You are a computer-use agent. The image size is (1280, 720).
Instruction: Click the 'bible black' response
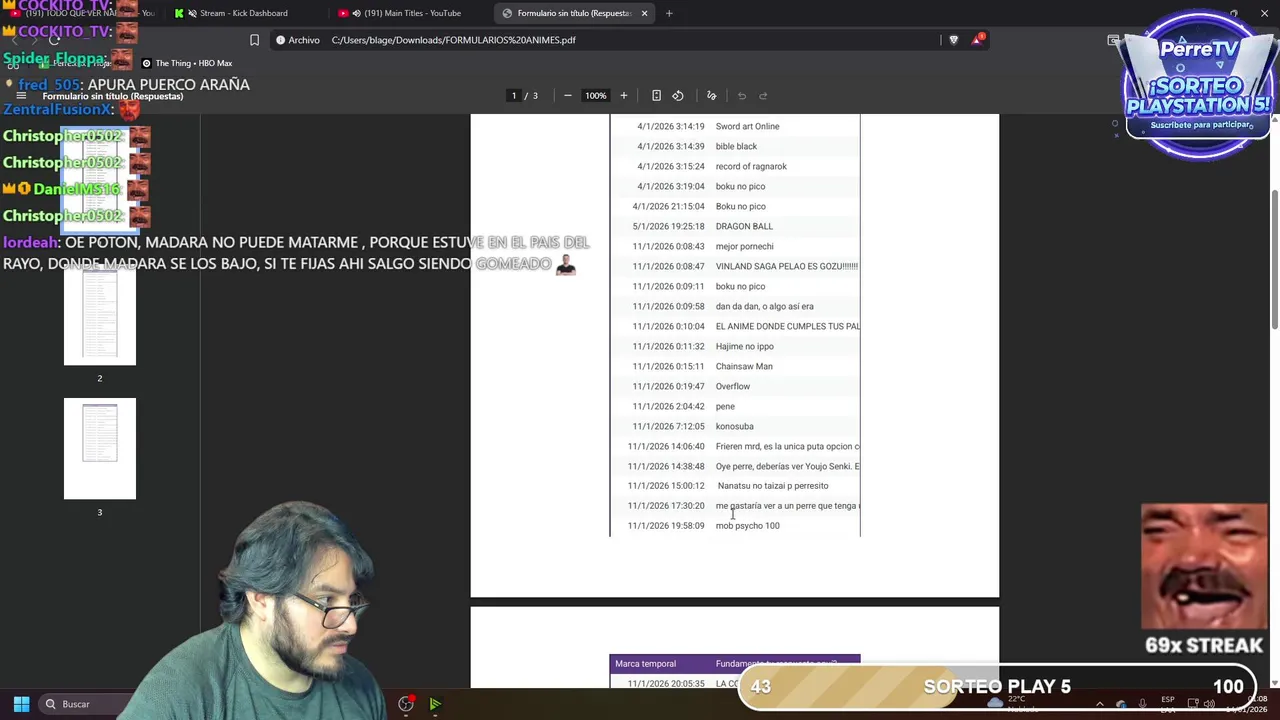coord(736,147)
